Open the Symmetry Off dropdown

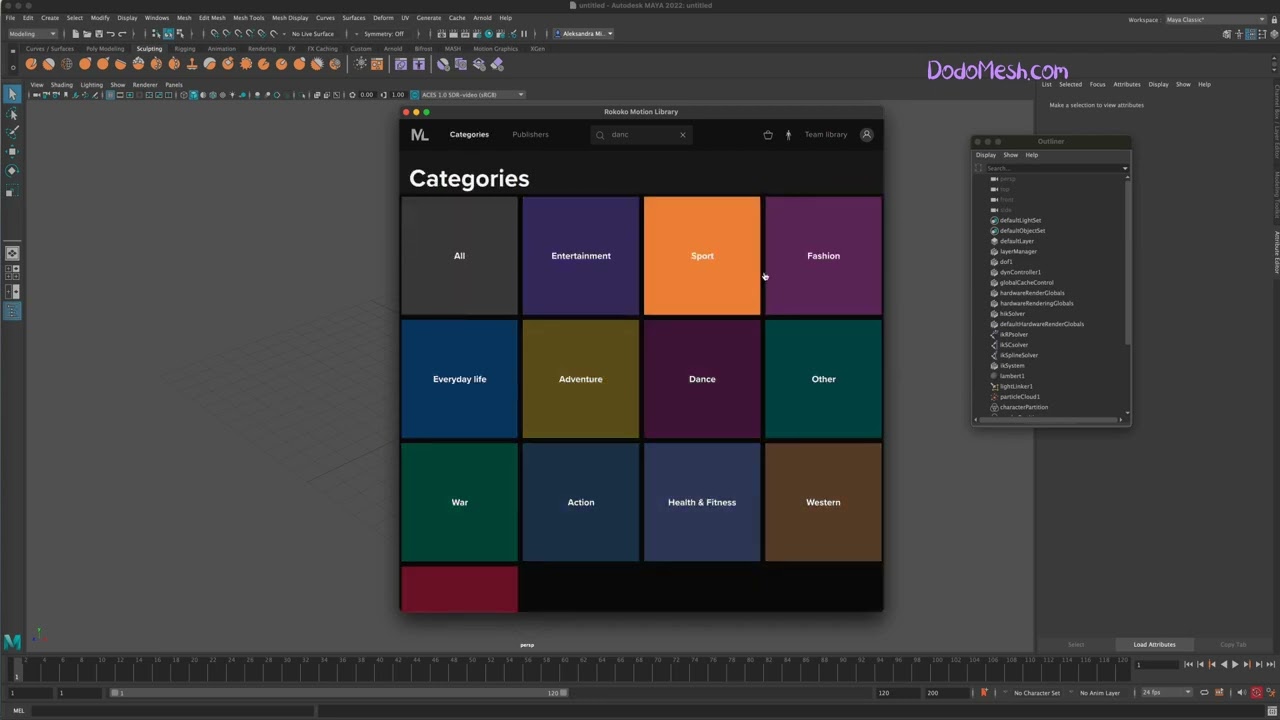coord(384,33)
